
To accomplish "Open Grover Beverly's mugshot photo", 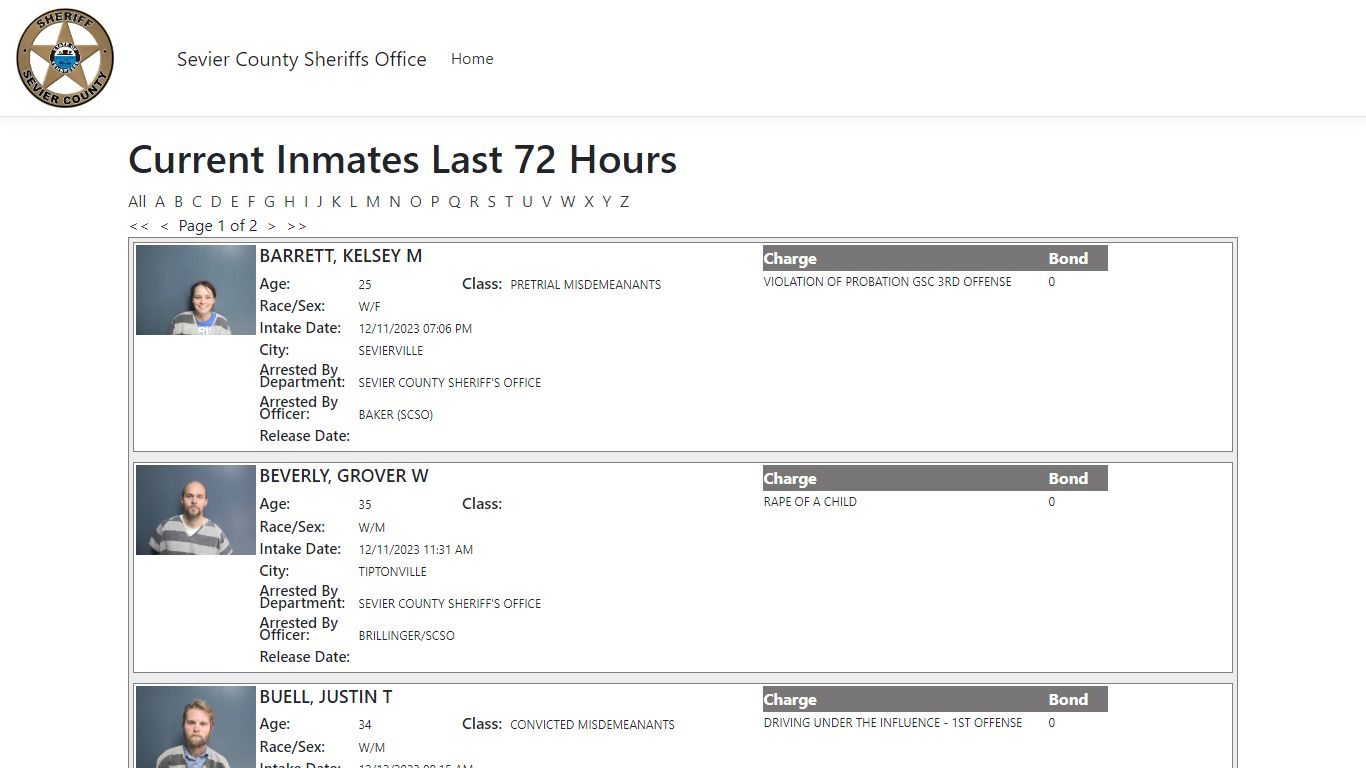I will (196, 510).
